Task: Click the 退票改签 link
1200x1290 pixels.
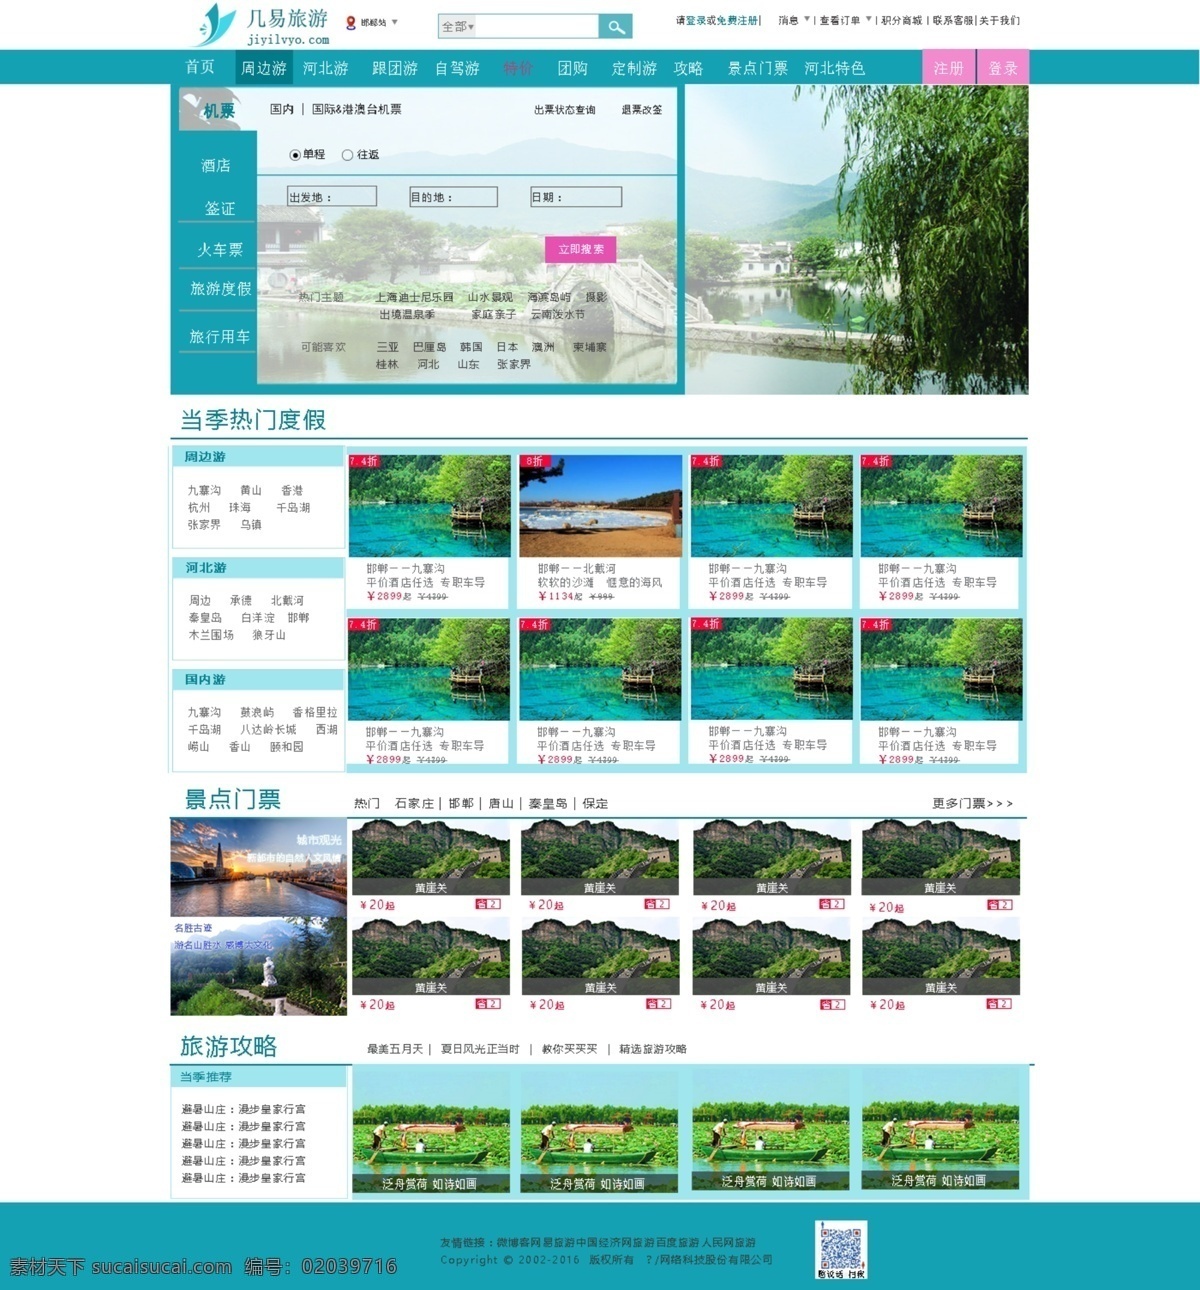Action: coord(642,110)
